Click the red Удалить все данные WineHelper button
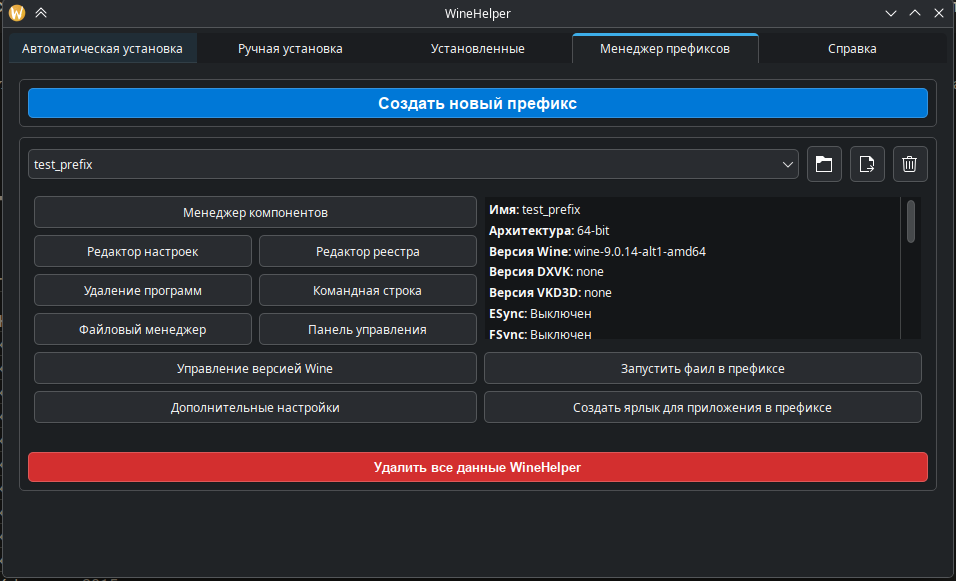This screenshot has width=956, height=581. 477,467
